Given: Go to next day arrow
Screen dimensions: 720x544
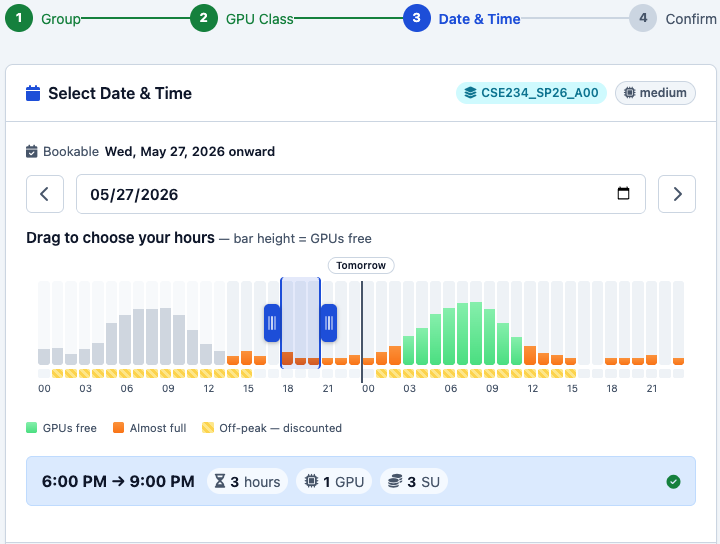Looking at the screenshot, I should [x=677, y=194].
